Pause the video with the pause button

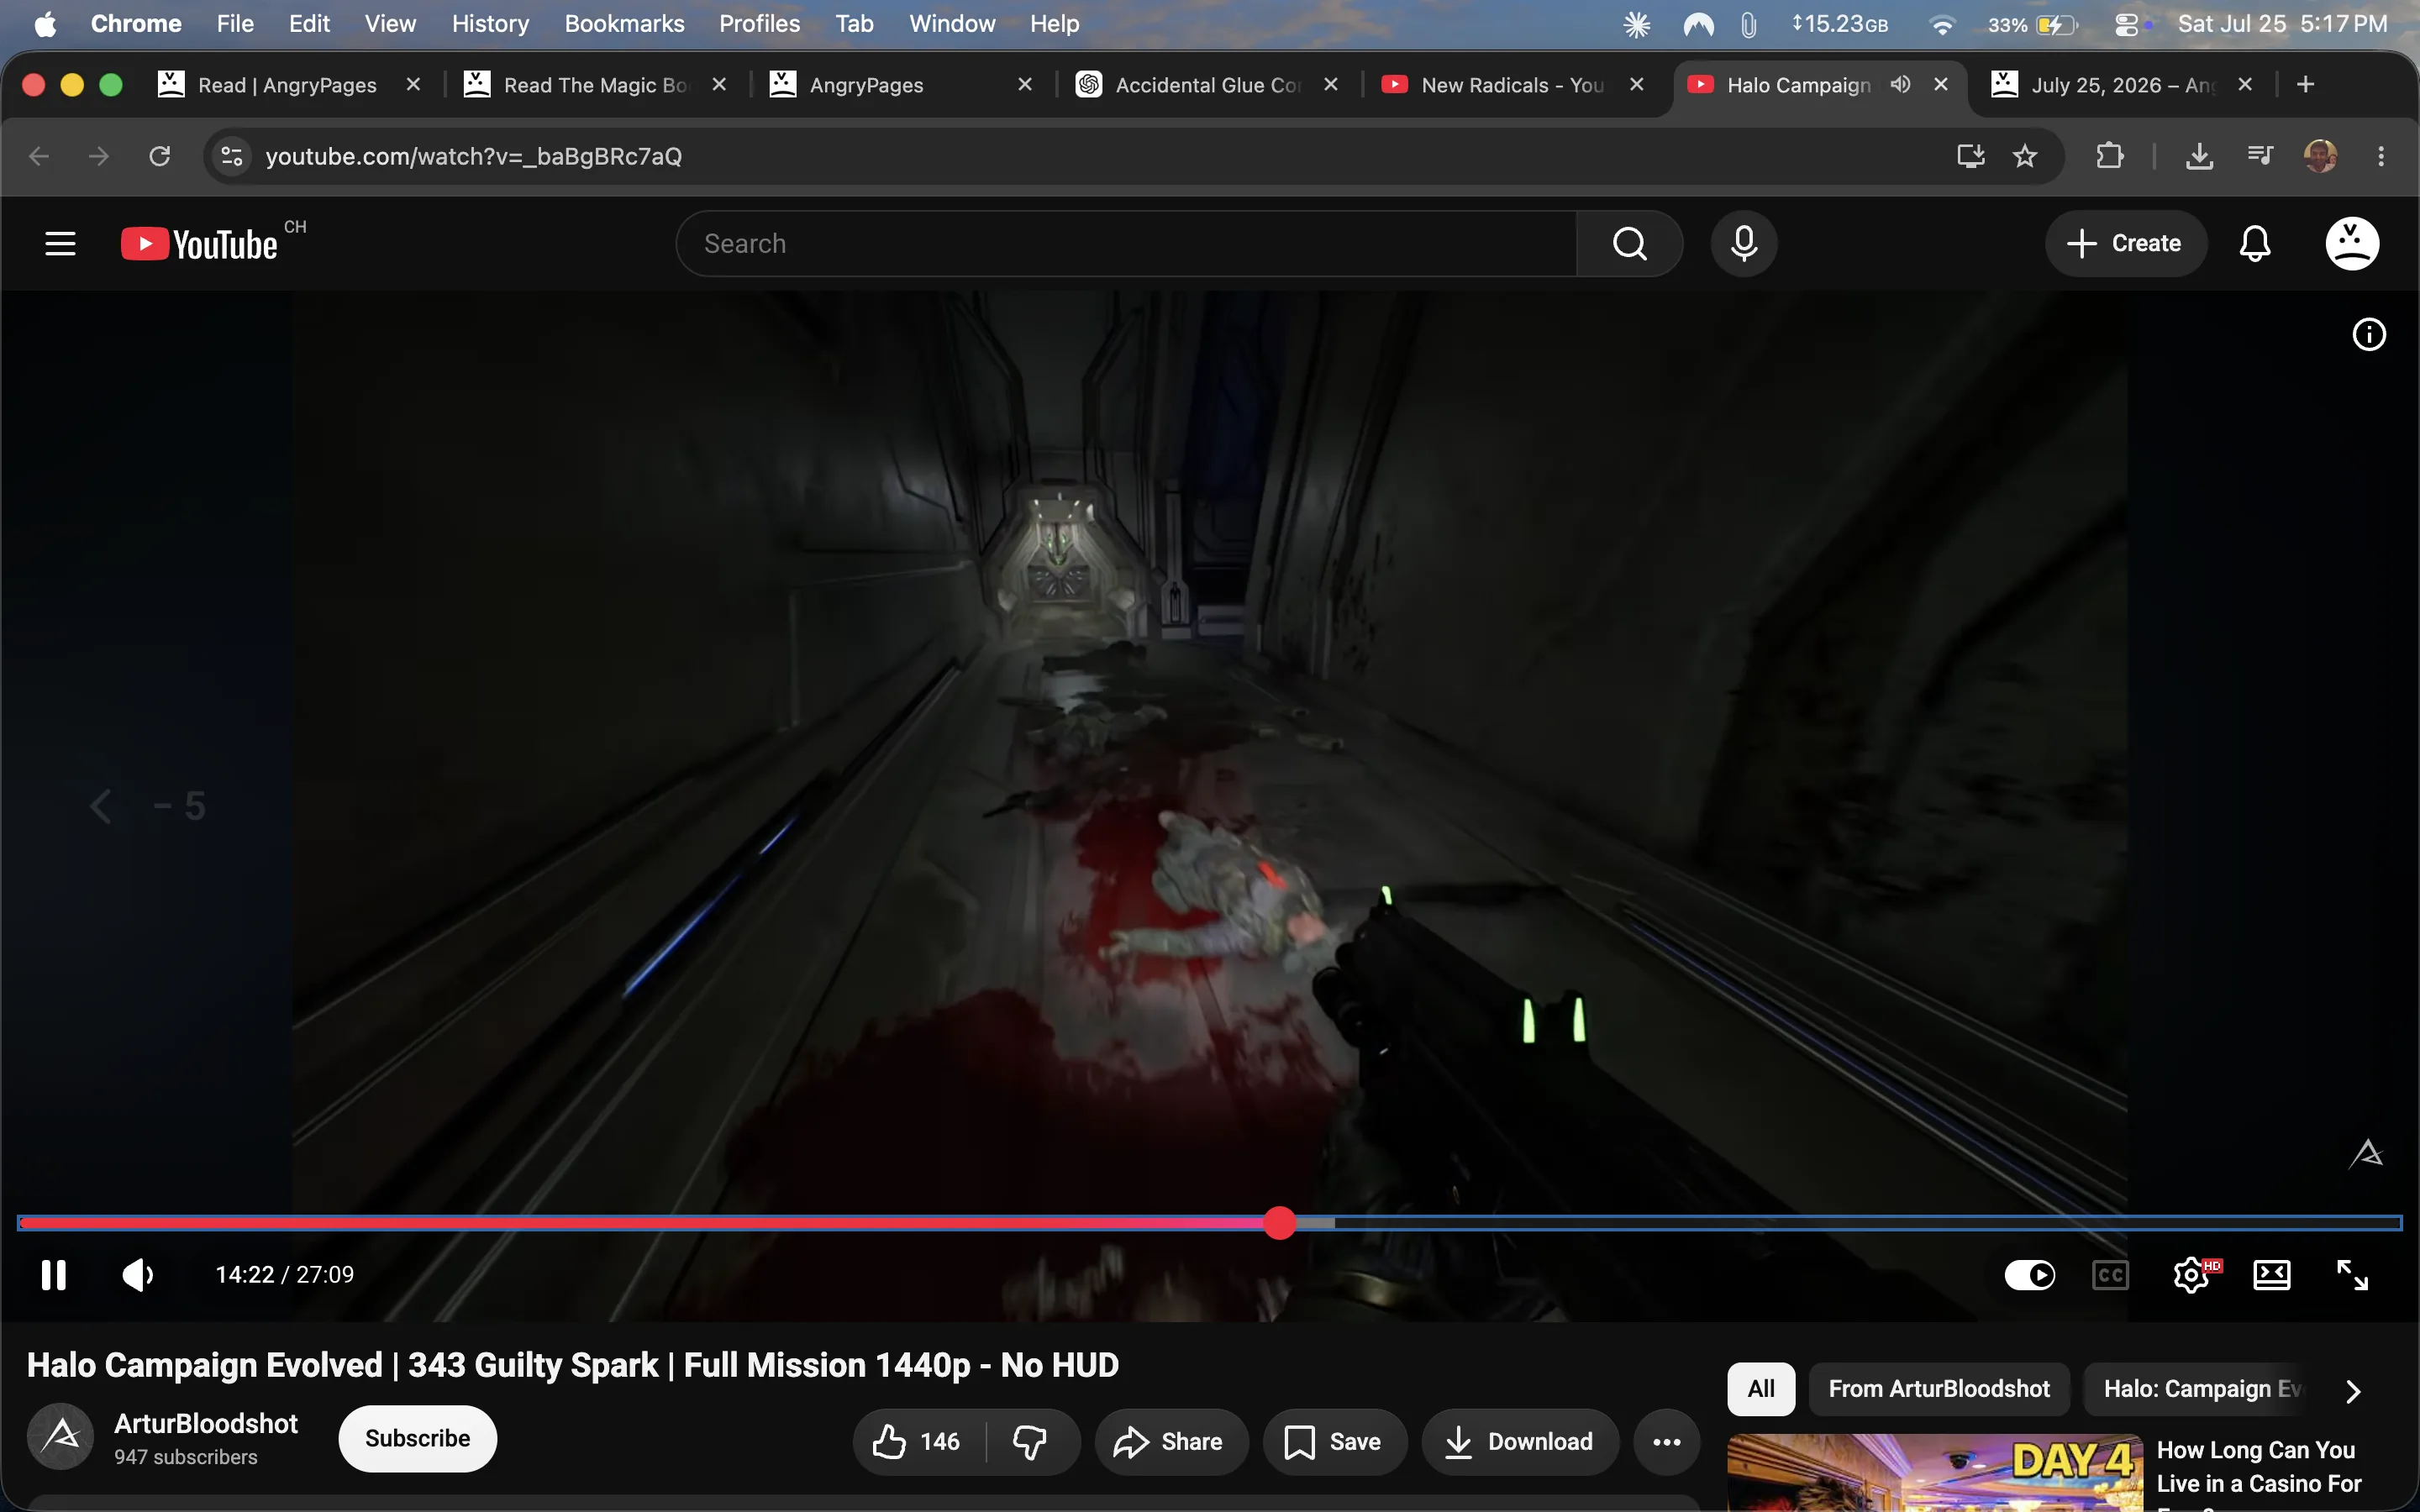pos(53,1275)
